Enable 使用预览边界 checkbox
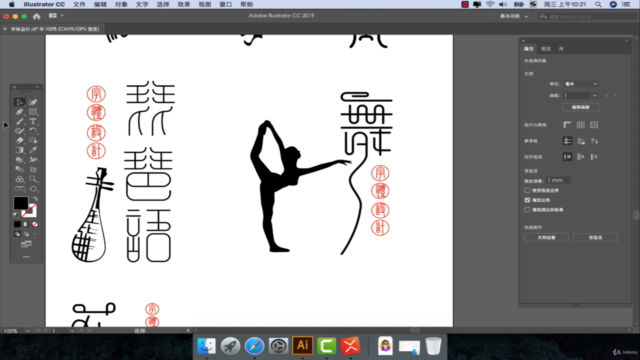Screen dimensions: 640x360 (x=527, y=190)
